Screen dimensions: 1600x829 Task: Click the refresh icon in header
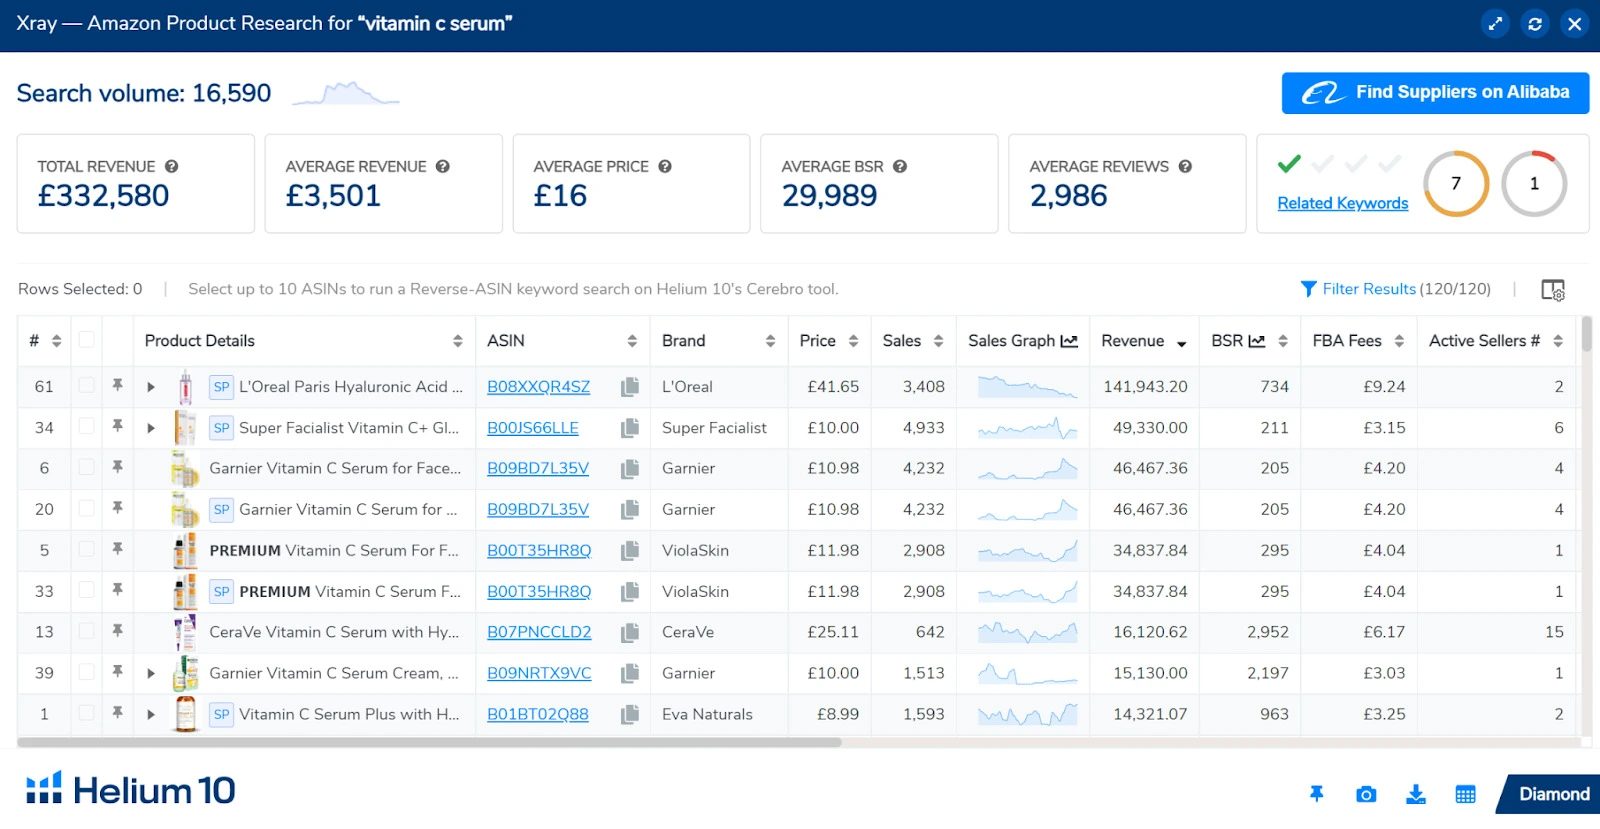pyautogui.click(x=1535, y=24)
